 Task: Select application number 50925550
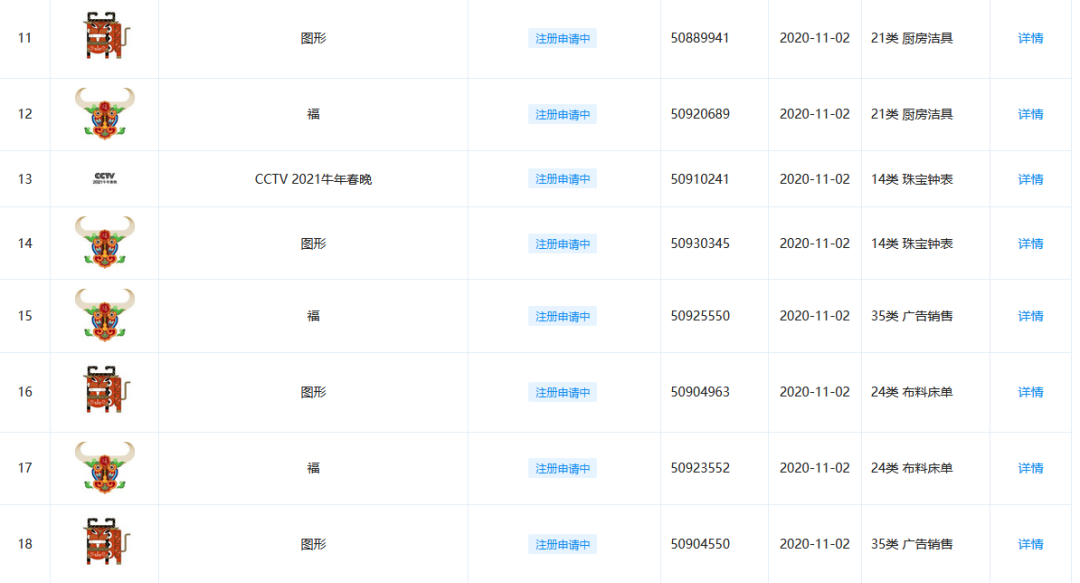700,316
